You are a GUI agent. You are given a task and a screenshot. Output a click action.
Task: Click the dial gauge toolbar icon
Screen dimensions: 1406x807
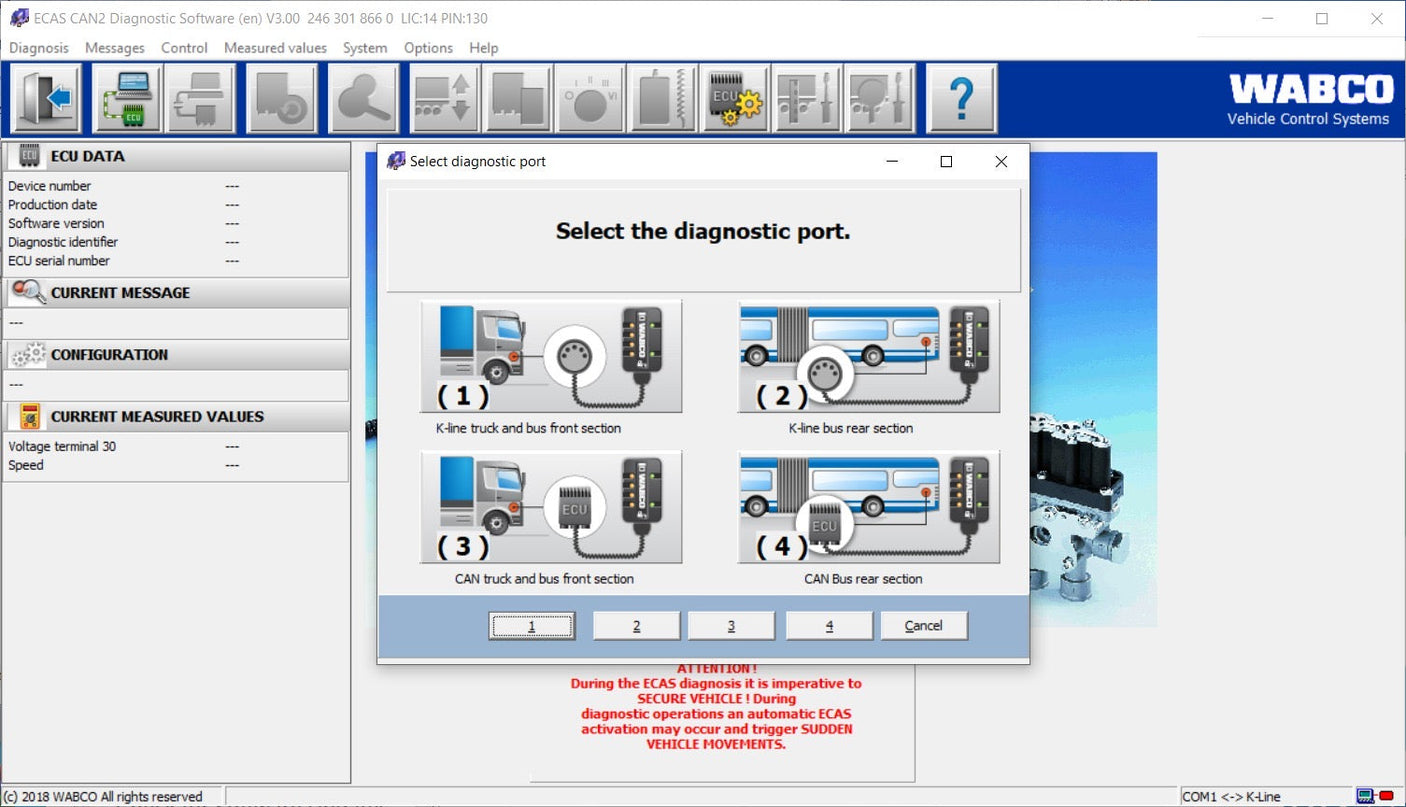pyautogui.click(x=589, y=97)
